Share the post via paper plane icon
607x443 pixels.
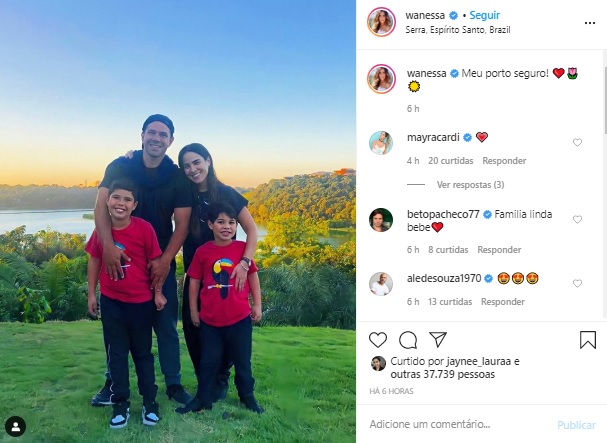[438, 340]
